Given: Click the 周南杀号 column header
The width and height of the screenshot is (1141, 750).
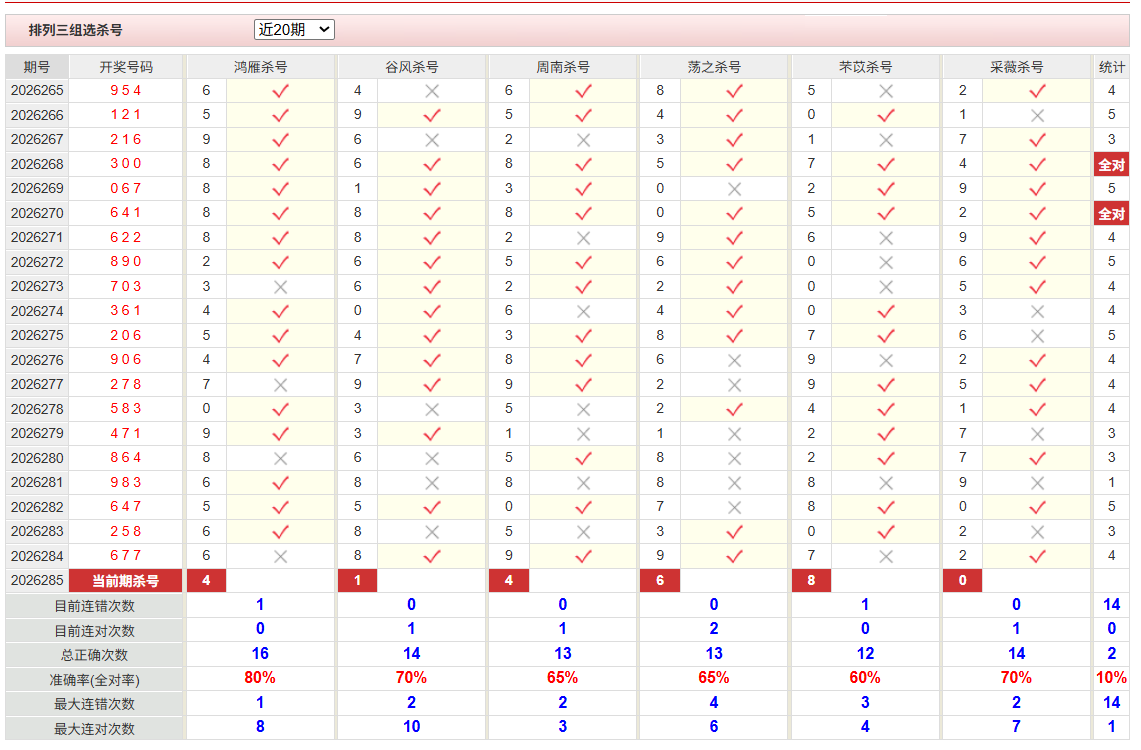Looking at the screenshot, I should [x=563, y=67].
